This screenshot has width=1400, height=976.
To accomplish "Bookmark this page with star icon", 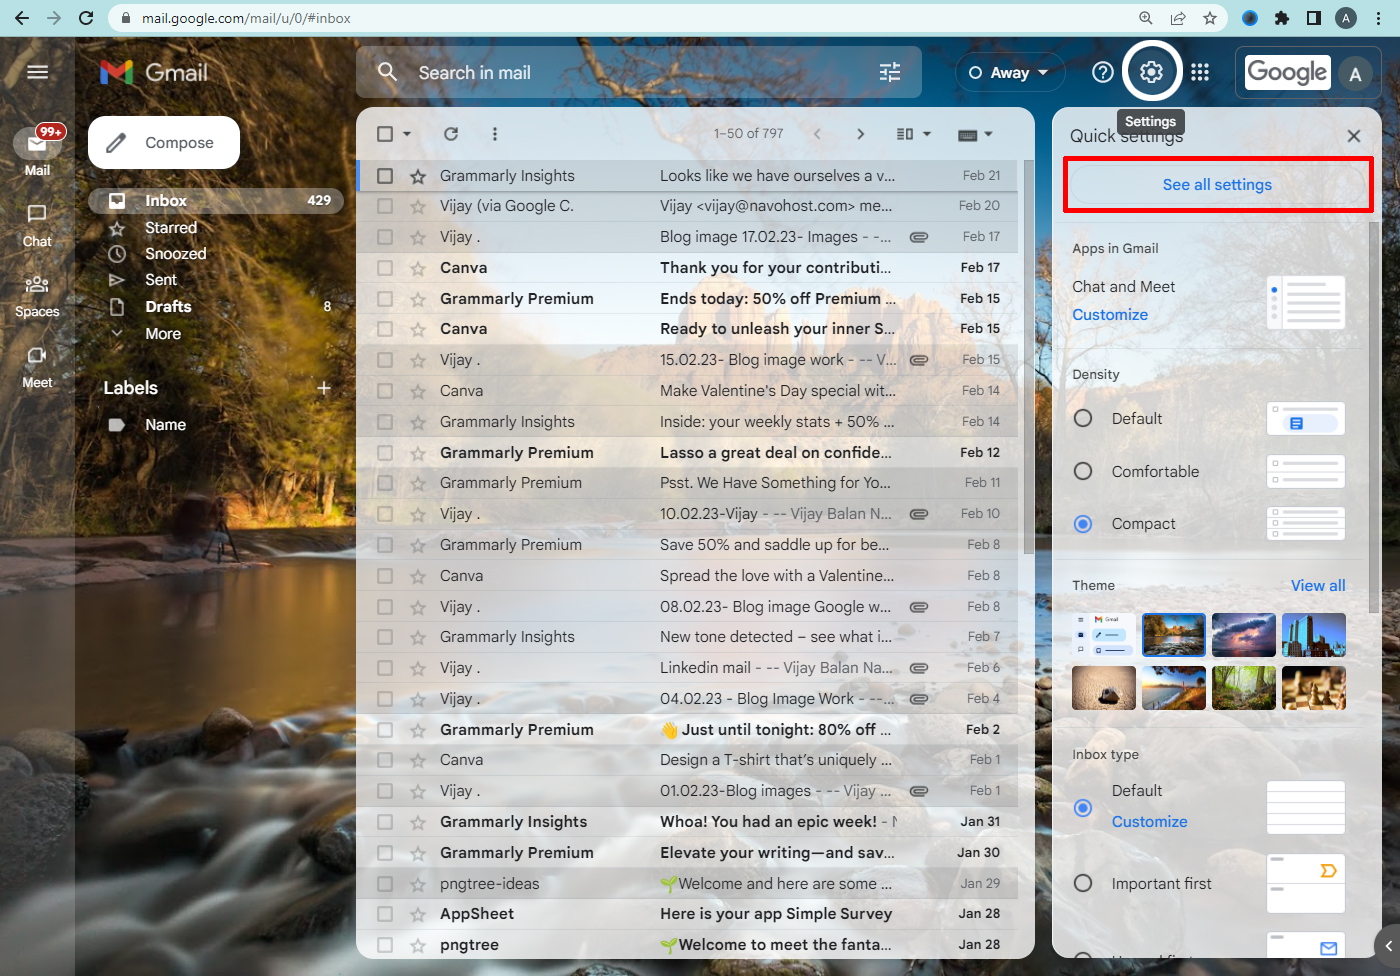I will [x=1210, y=18].
